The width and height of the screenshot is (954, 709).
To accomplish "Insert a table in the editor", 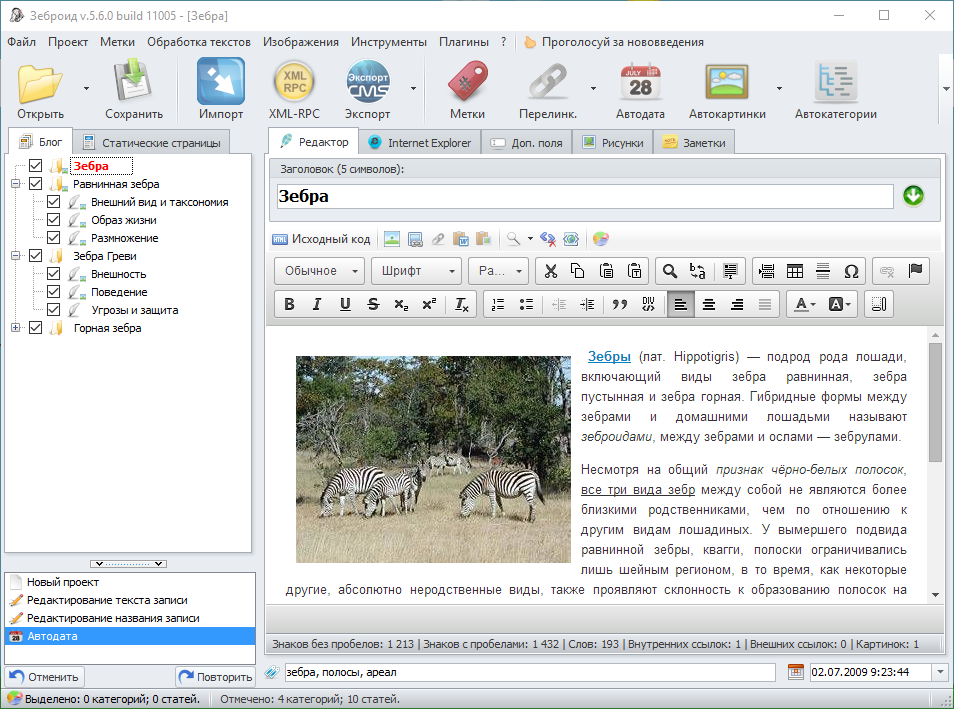I will click(x=795, y=271).
